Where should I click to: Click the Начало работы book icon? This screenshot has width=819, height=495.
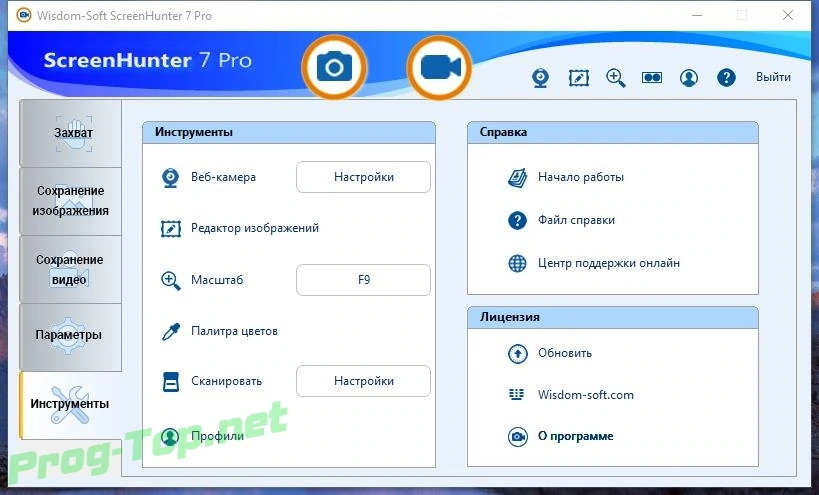[x=518, y=178]
